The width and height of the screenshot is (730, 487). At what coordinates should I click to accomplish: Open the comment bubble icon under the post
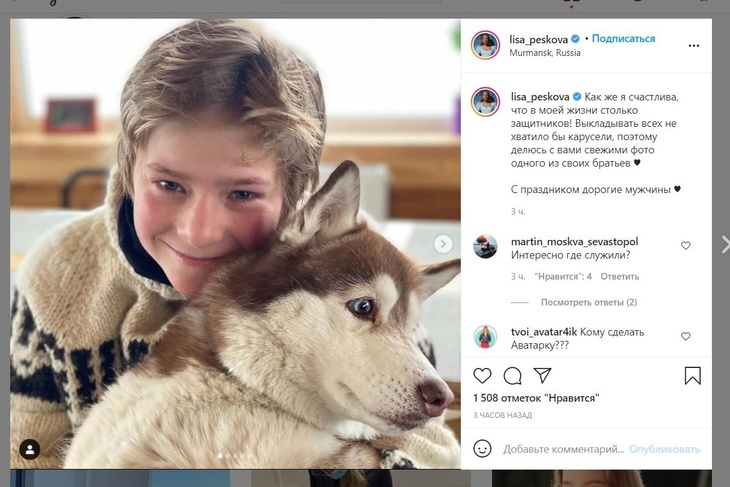point(513,376)
